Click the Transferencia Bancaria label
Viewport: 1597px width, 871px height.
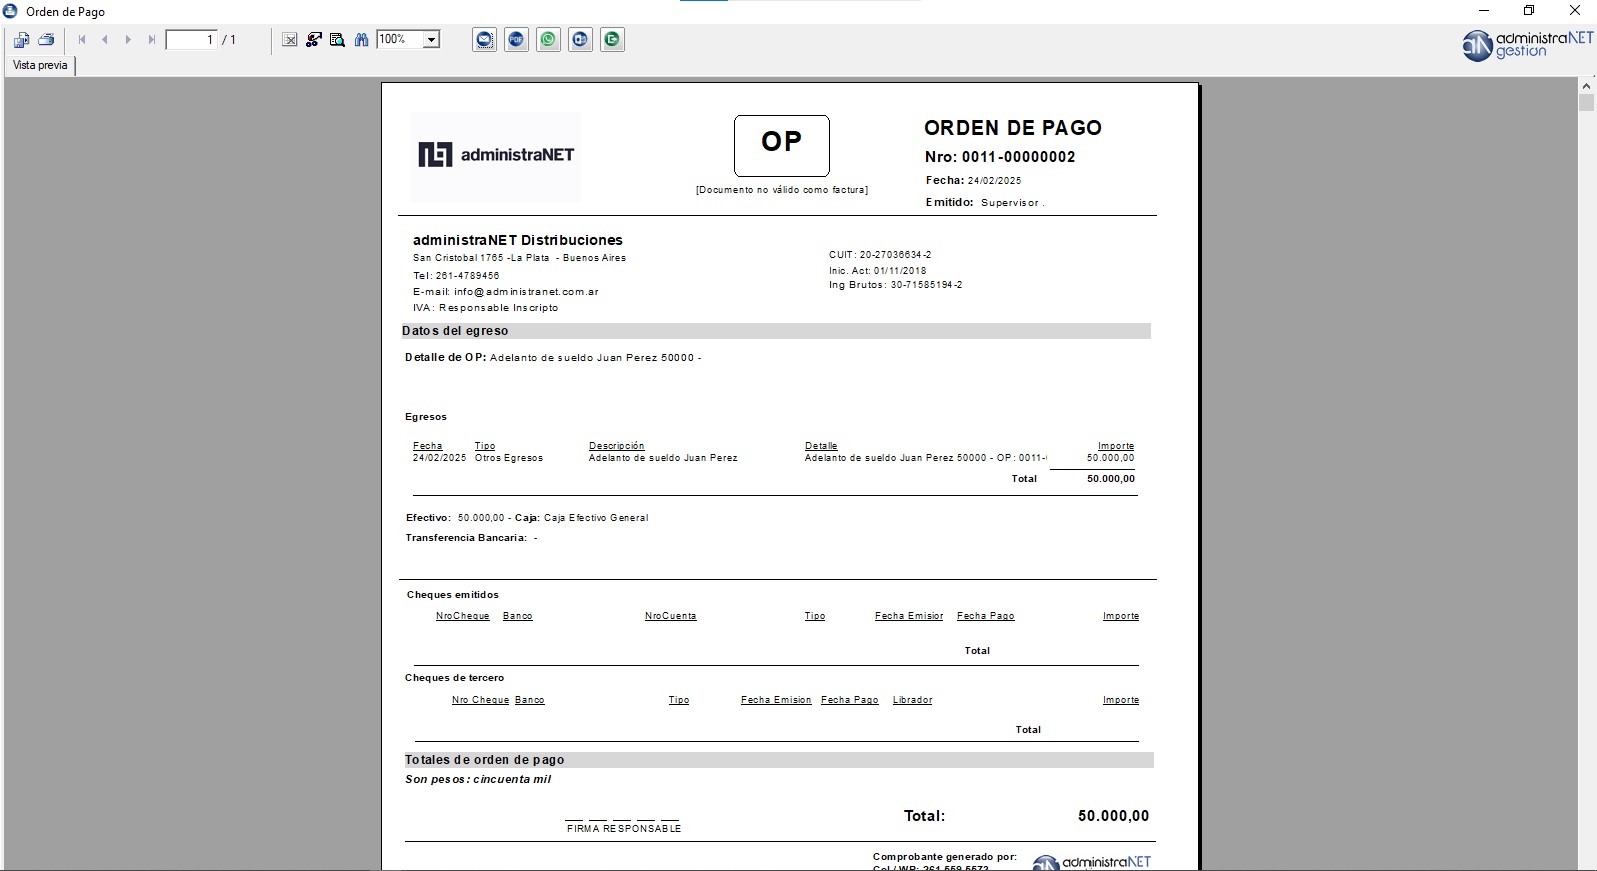coord(466,538)
